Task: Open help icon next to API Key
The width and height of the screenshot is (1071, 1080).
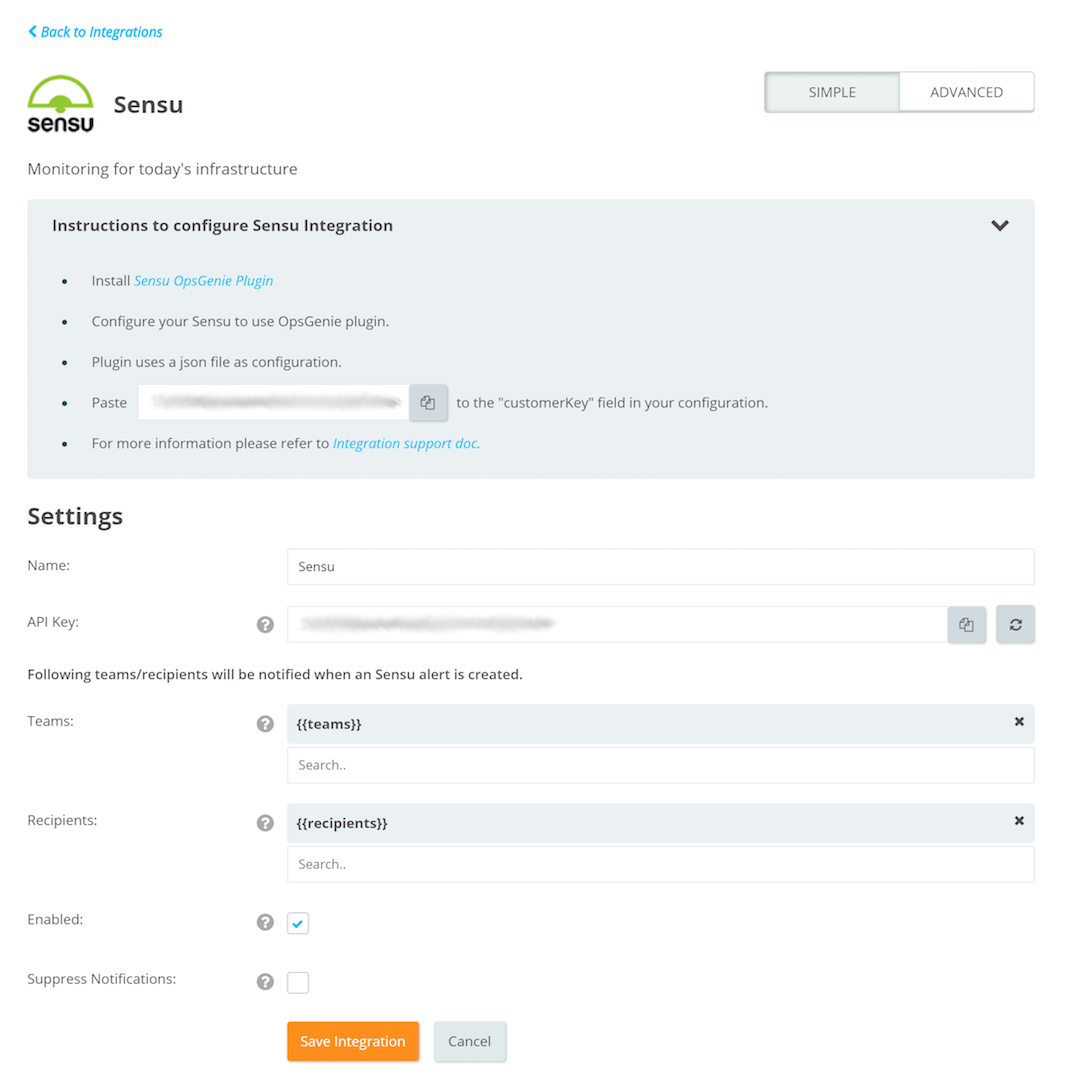Action: click(x=265, y=625)
